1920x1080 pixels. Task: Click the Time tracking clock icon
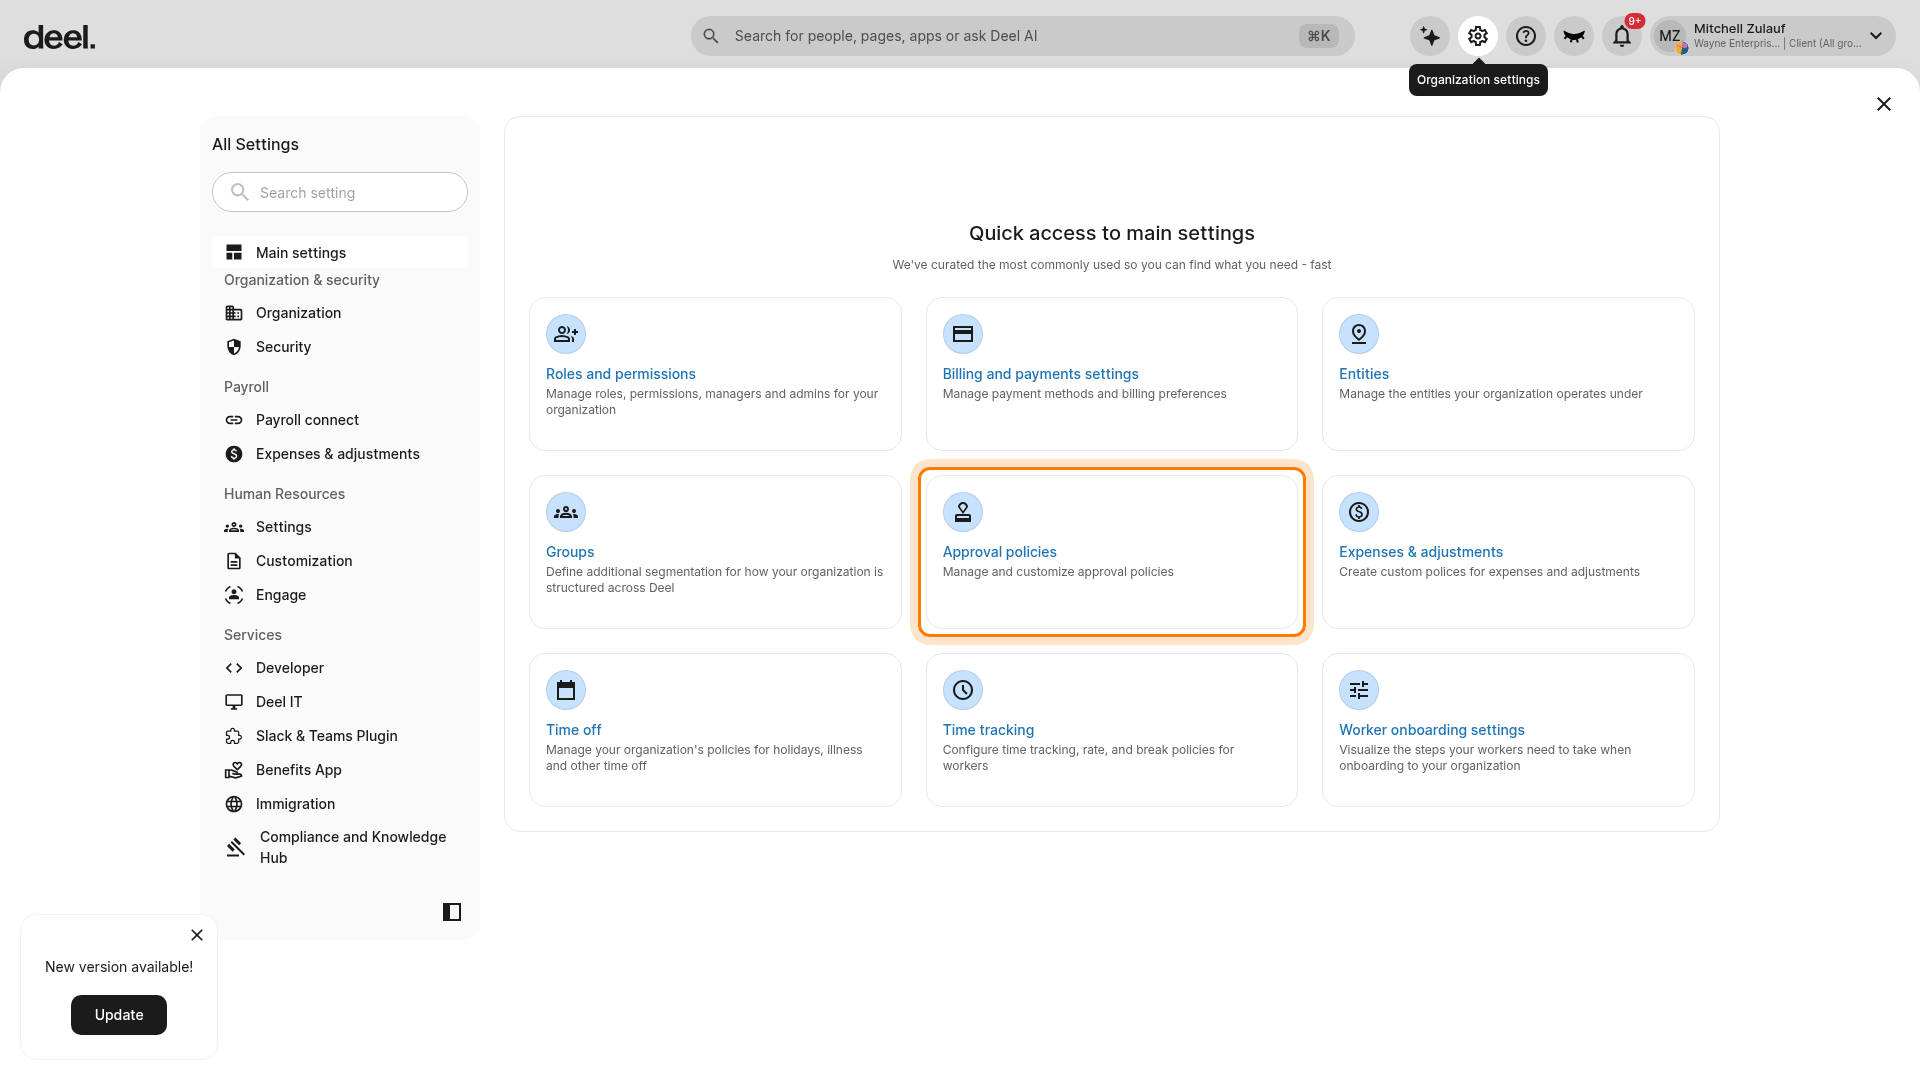click(x=963, y=690)
